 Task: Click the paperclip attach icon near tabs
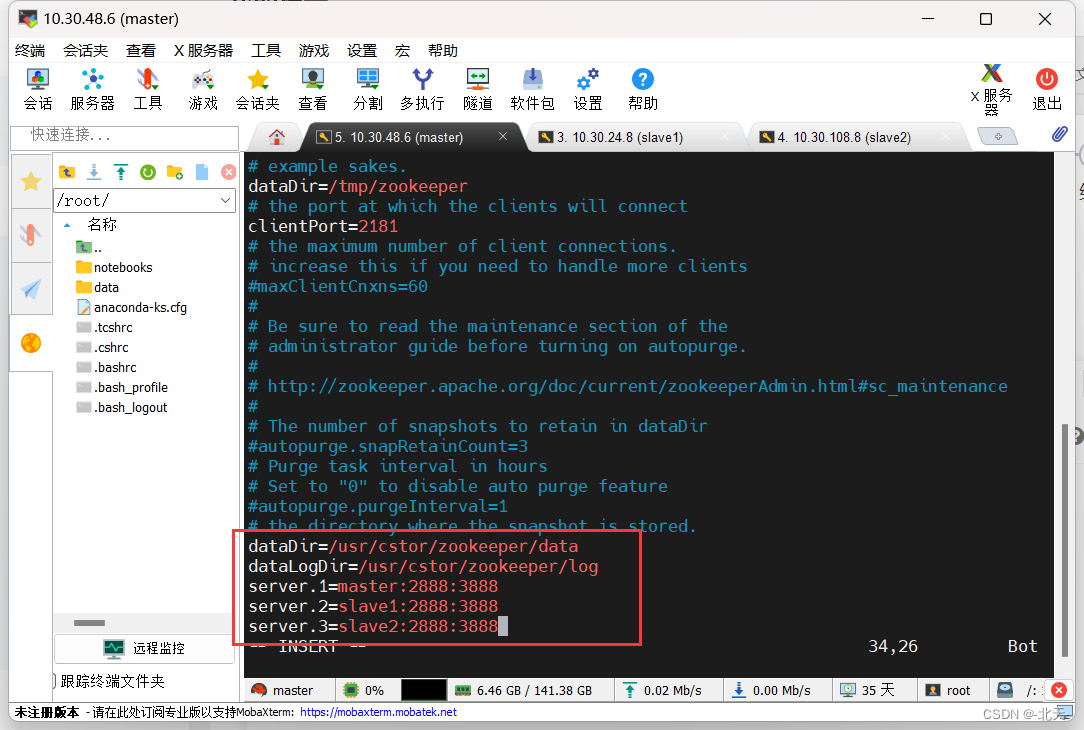click(1059, 134)
